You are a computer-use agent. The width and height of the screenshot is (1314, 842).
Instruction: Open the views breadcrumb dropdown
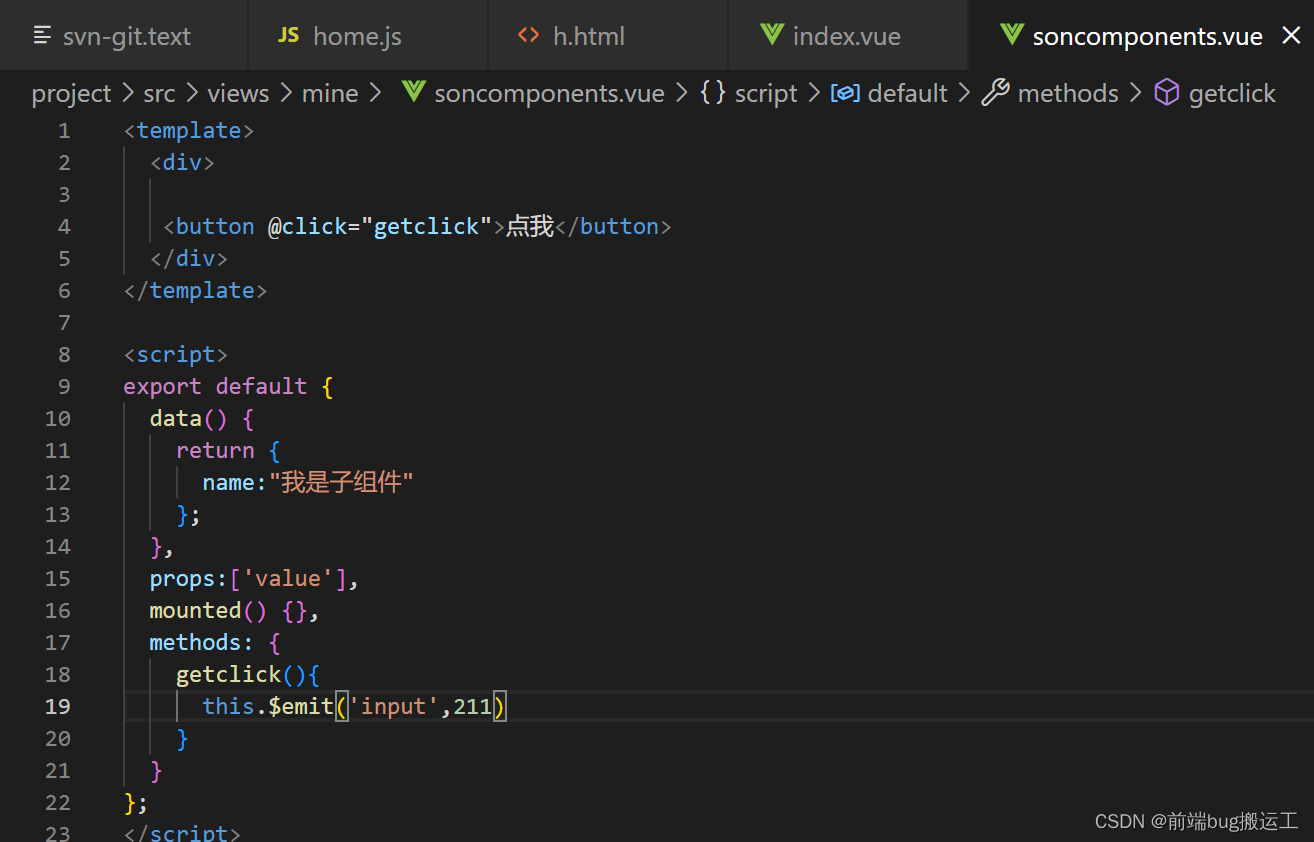[x=238, y=92]
